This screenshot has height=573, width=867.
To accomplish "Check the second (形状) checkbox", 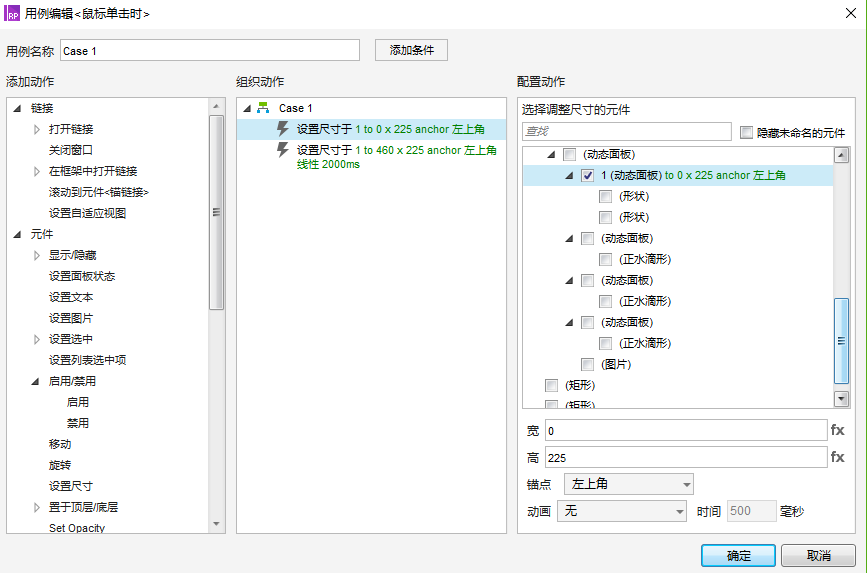I will [x=605, y=217].
